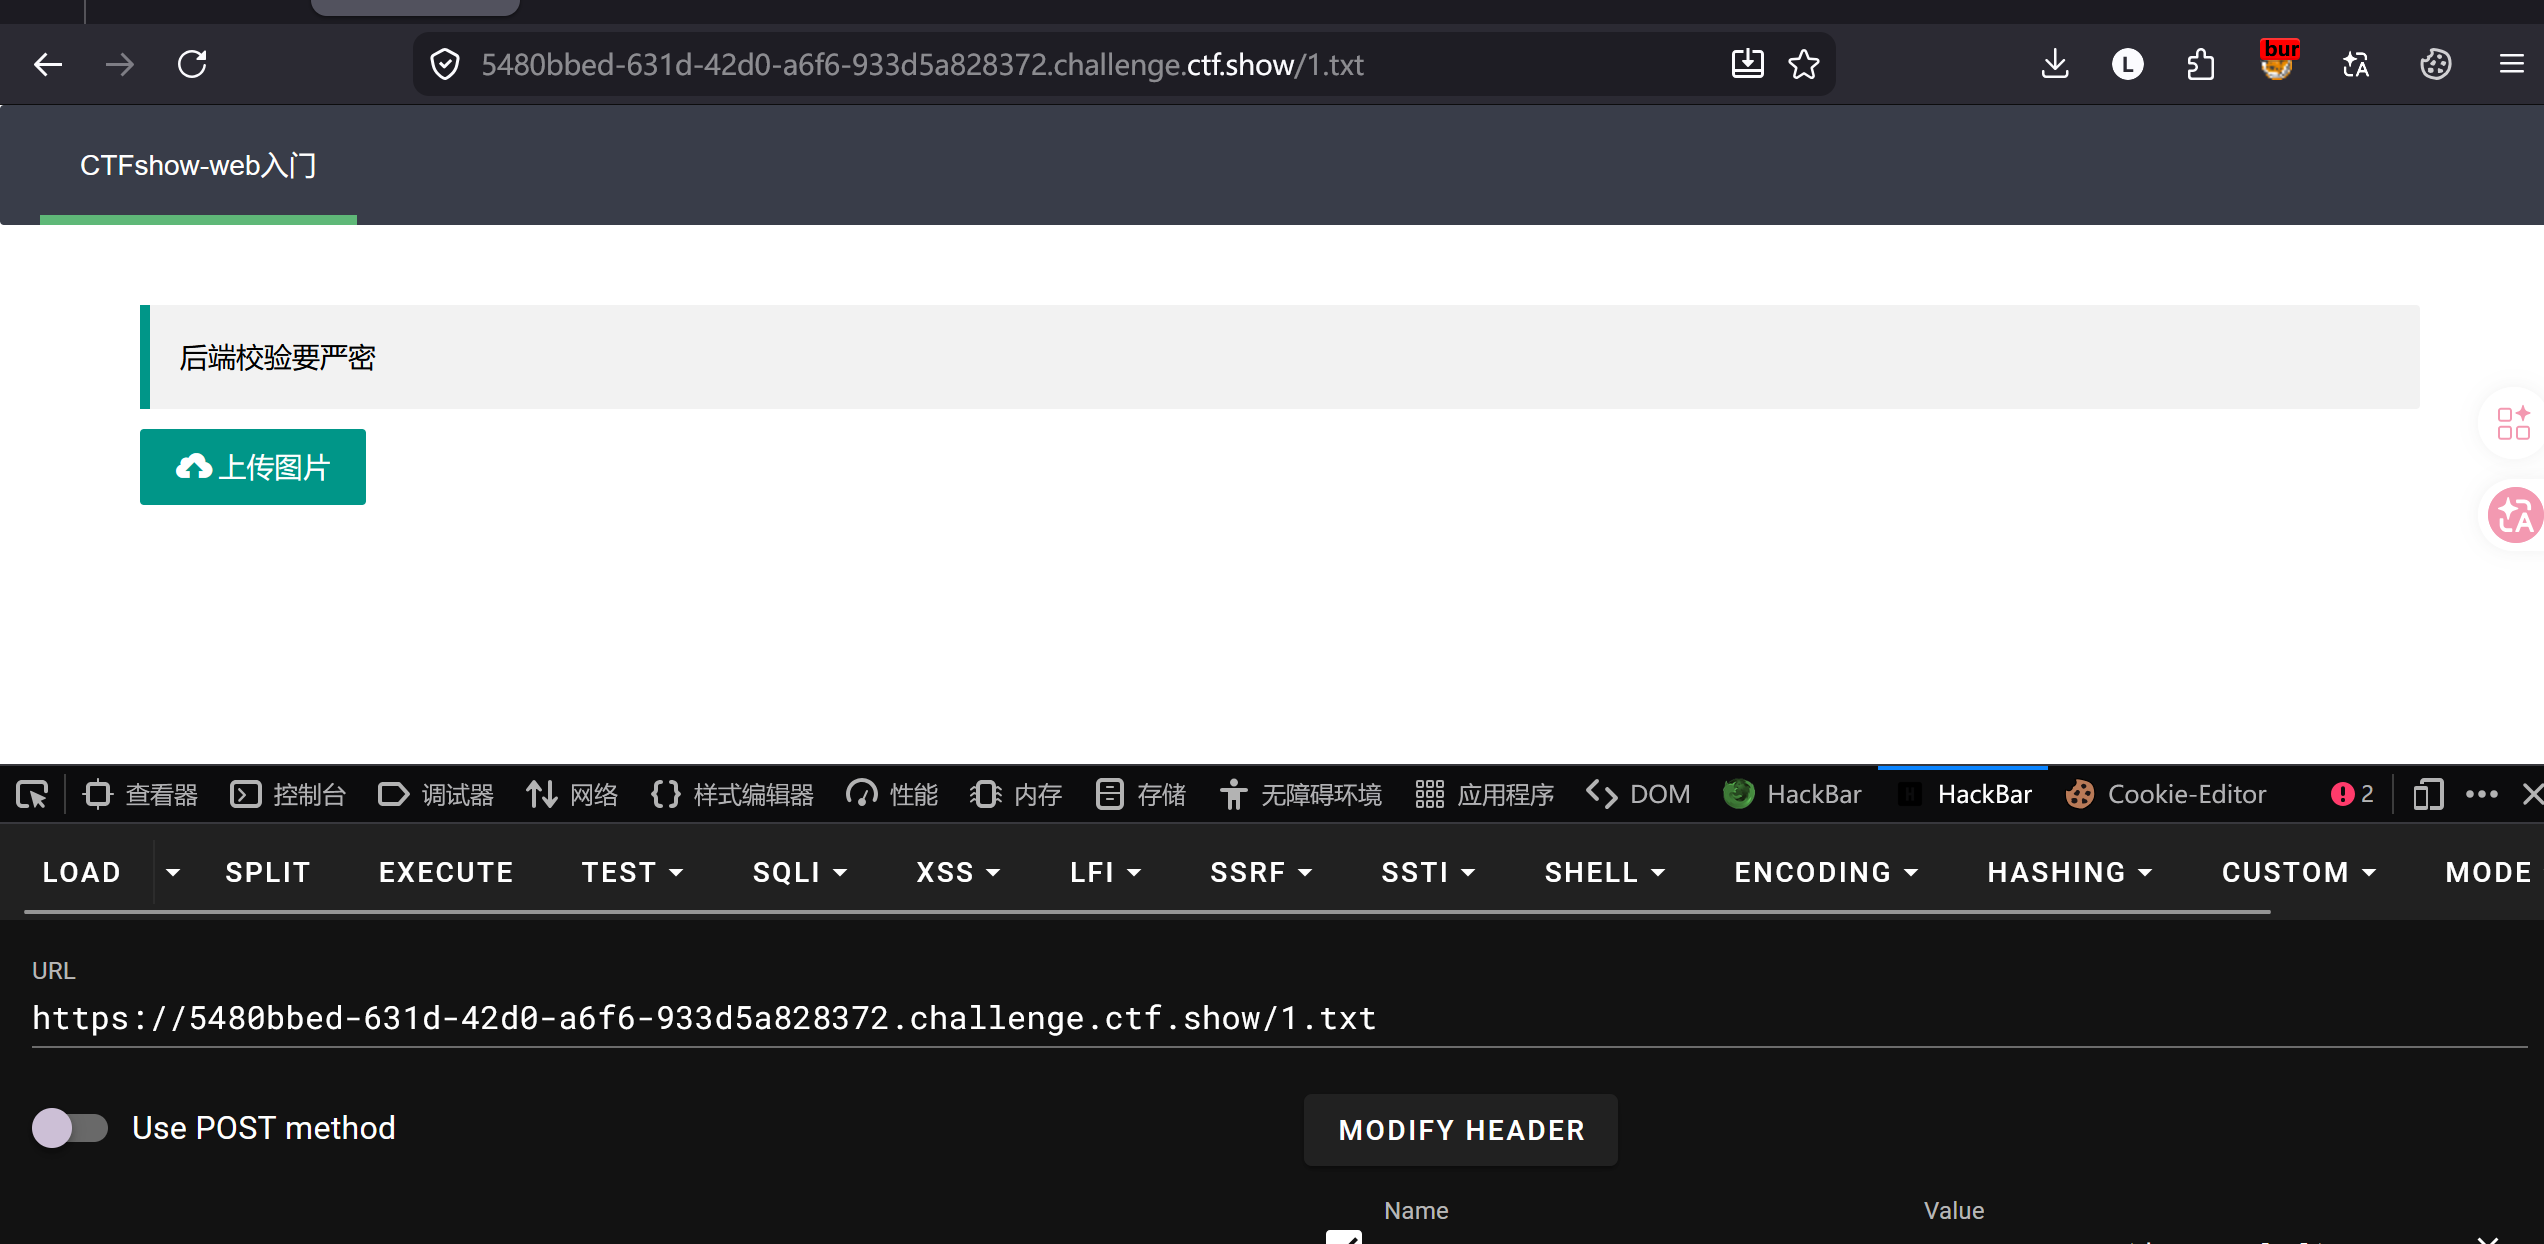Click the MODIFY HEADER button
Screen dimensions: 2544x1244
pyautogui.click(x=1461, y=1130)
